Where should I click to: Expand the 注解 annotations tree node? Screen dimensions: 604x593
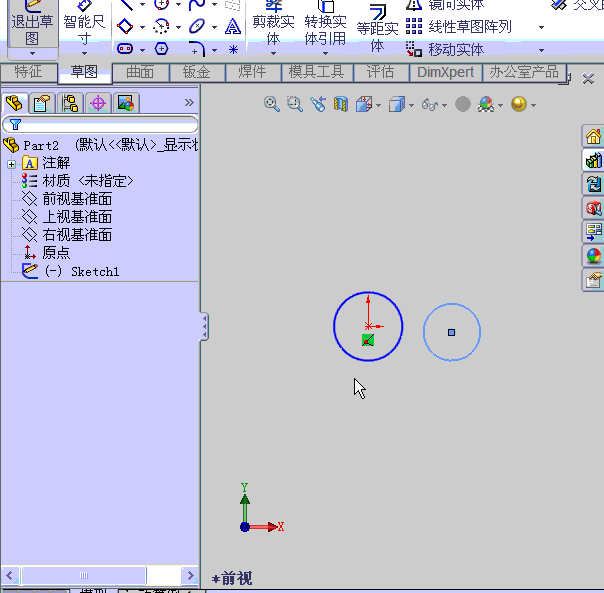11,165
